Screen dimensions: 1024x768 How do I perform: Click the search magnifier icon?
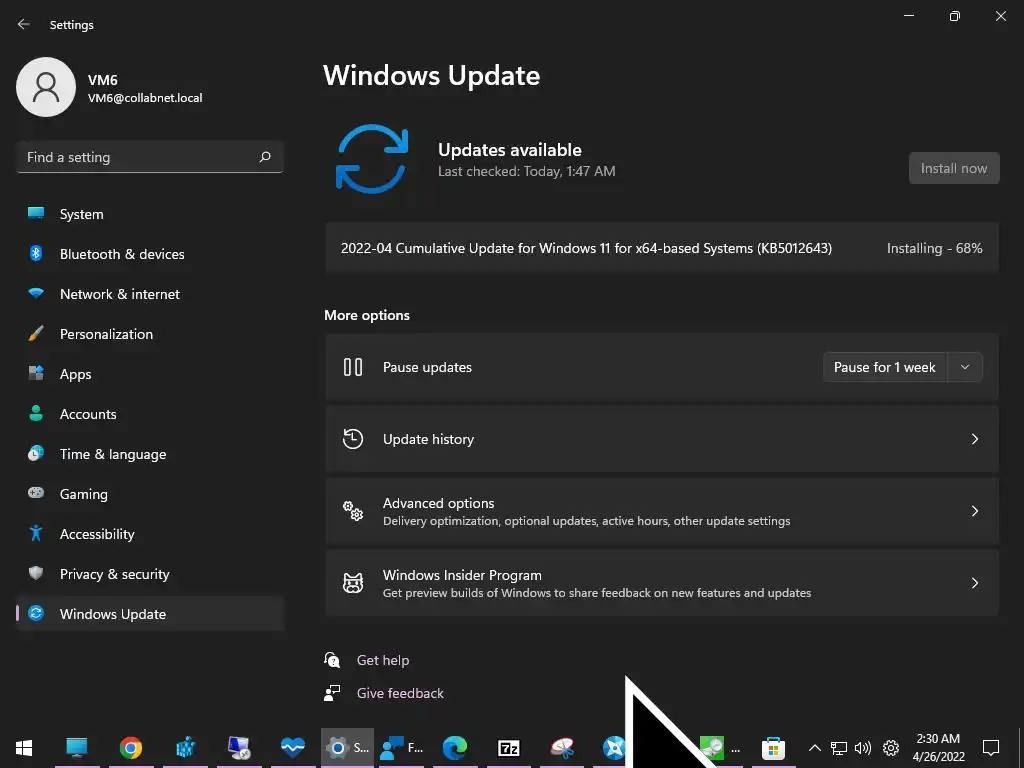click(265, 157)
